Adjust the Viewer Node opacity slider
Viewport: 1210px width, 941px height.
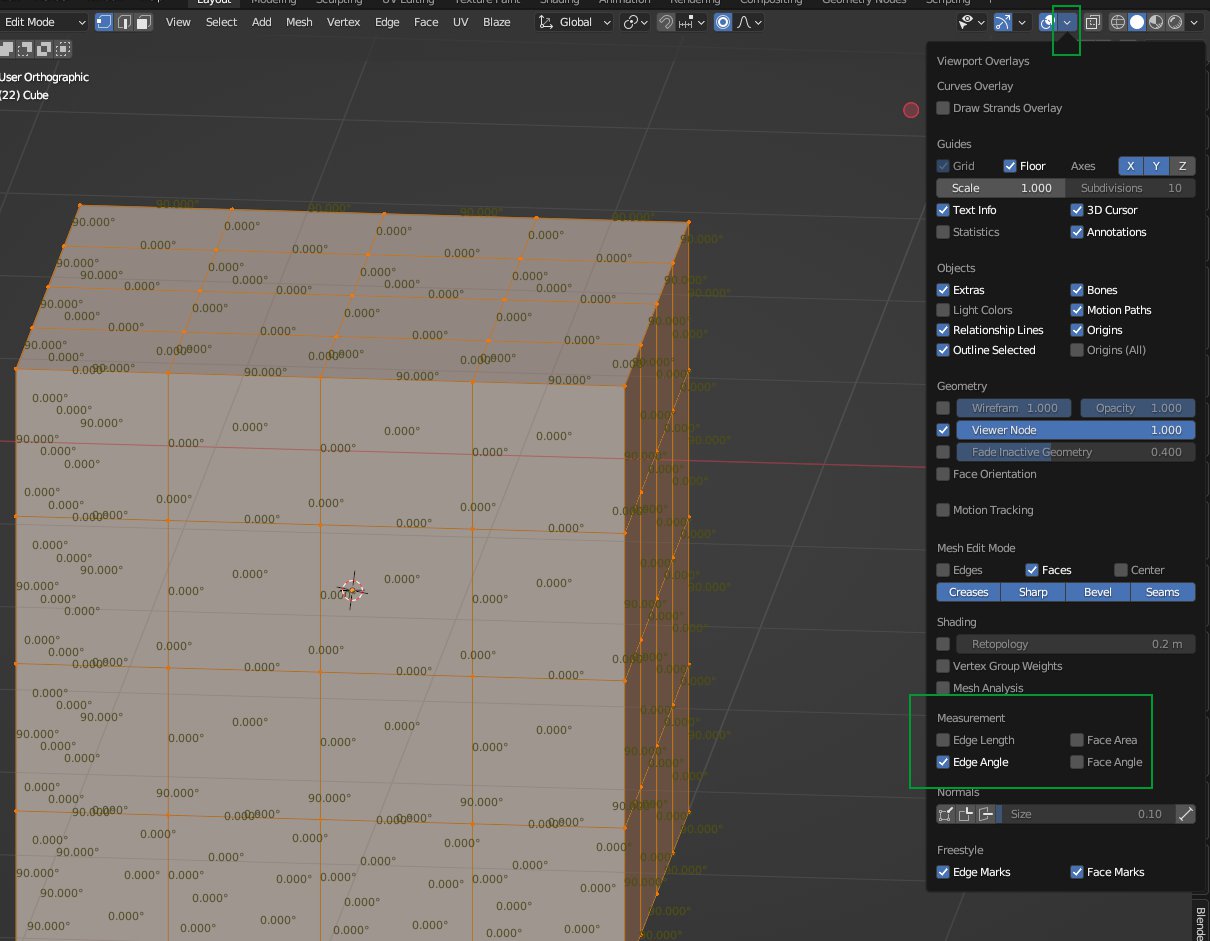(1075, 430)
